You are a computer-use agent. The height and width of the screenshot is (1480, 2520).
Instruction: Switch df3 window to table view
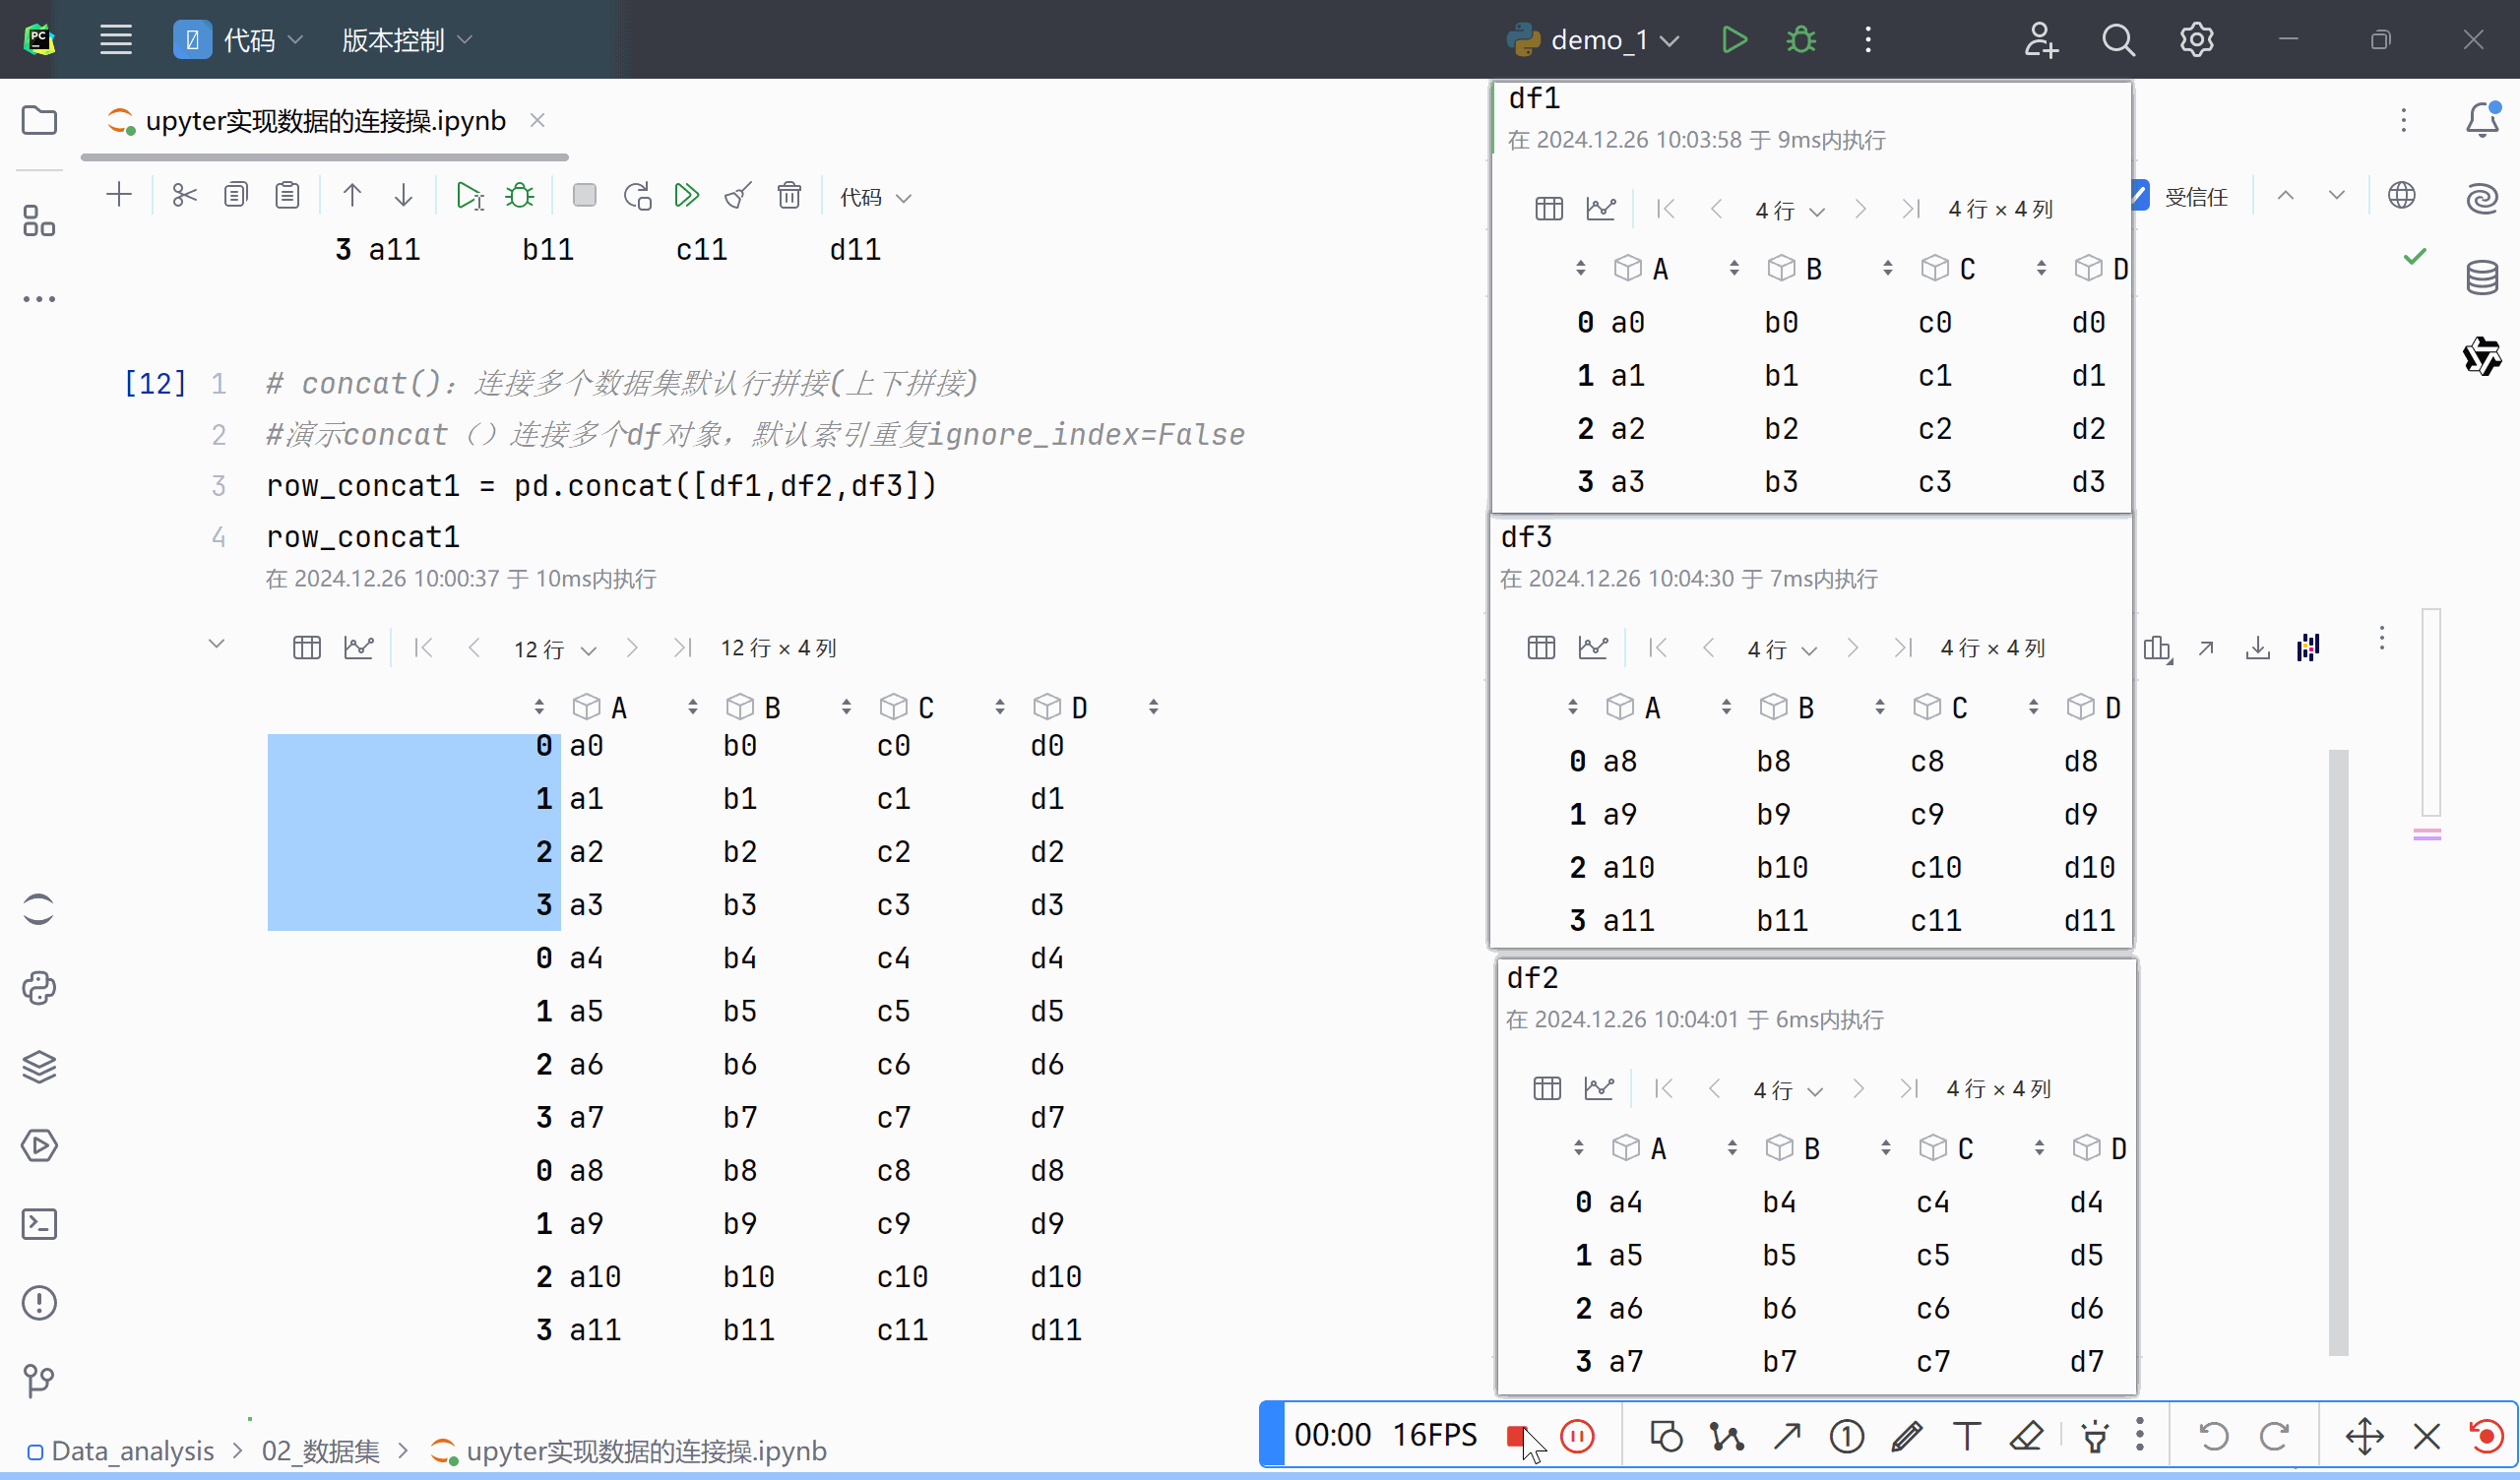click(x=1541, y=648)
